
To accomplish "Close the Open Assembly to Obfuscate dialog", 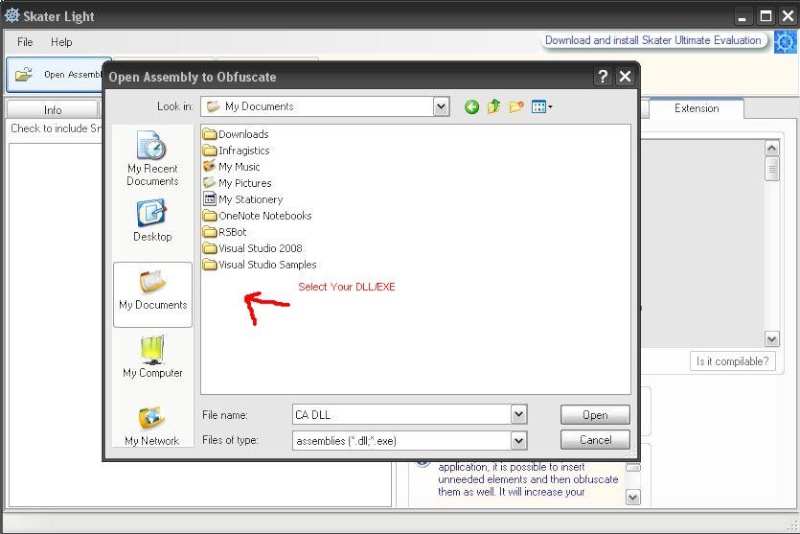I will [x=625, y=77].
